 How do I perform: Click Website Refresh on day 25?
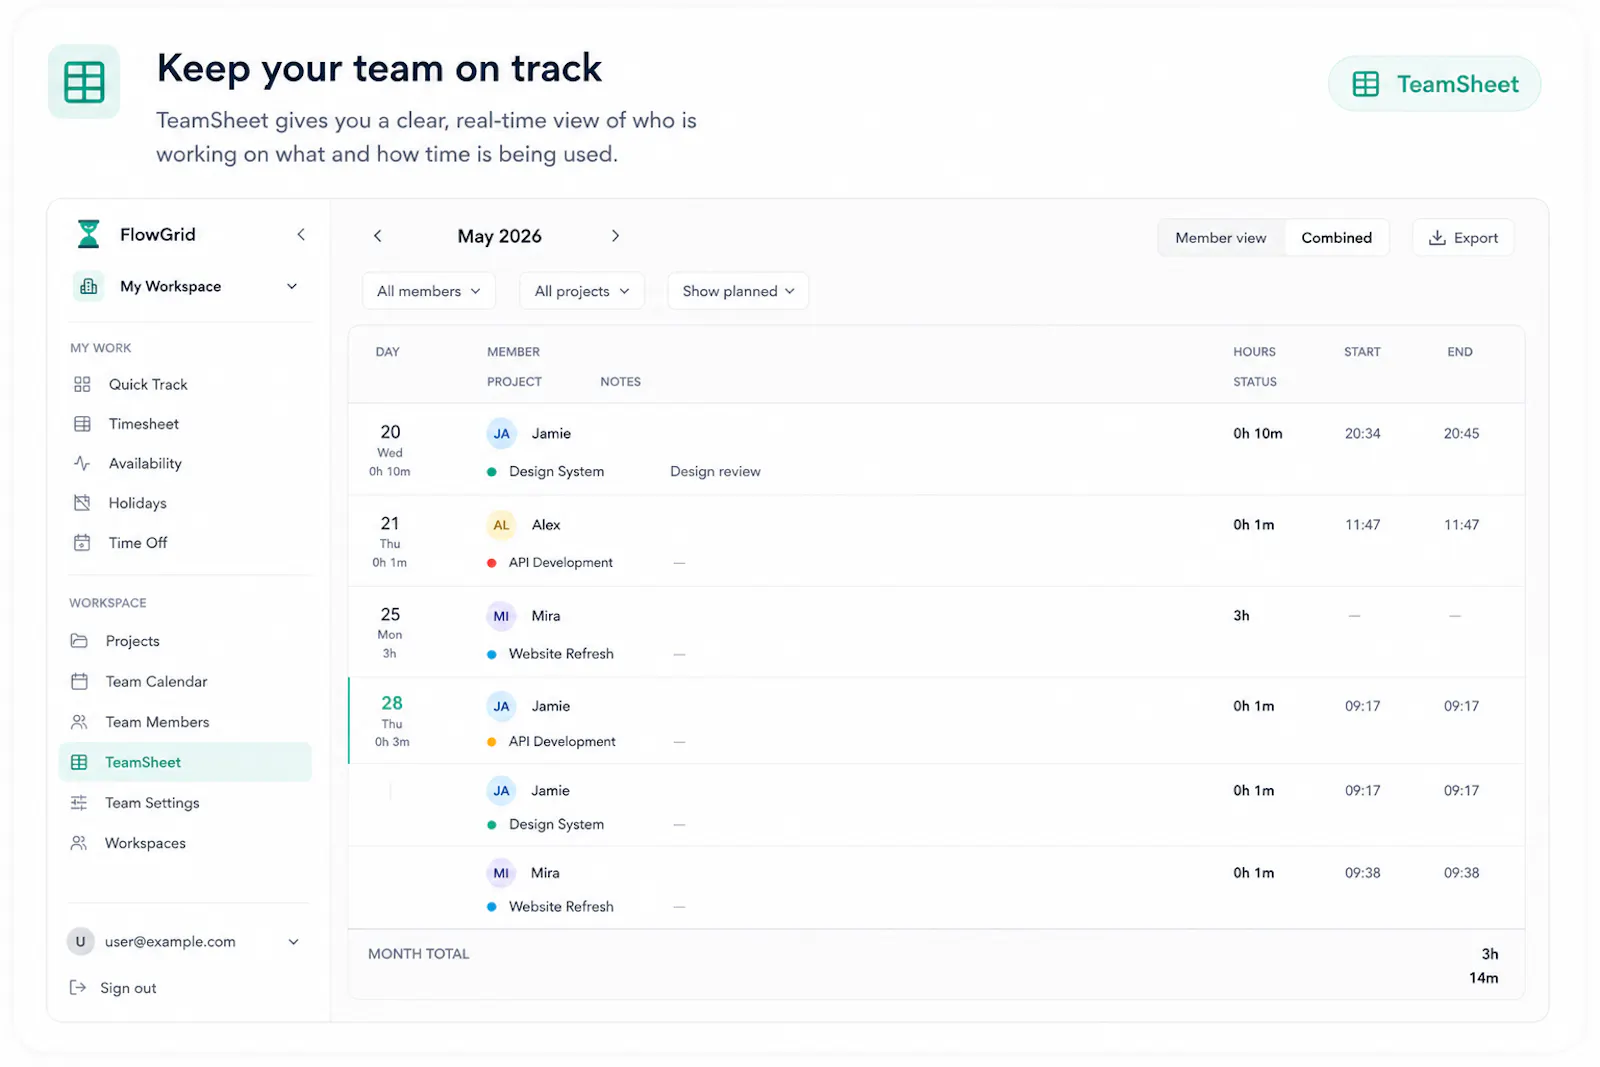click(561, 654)
